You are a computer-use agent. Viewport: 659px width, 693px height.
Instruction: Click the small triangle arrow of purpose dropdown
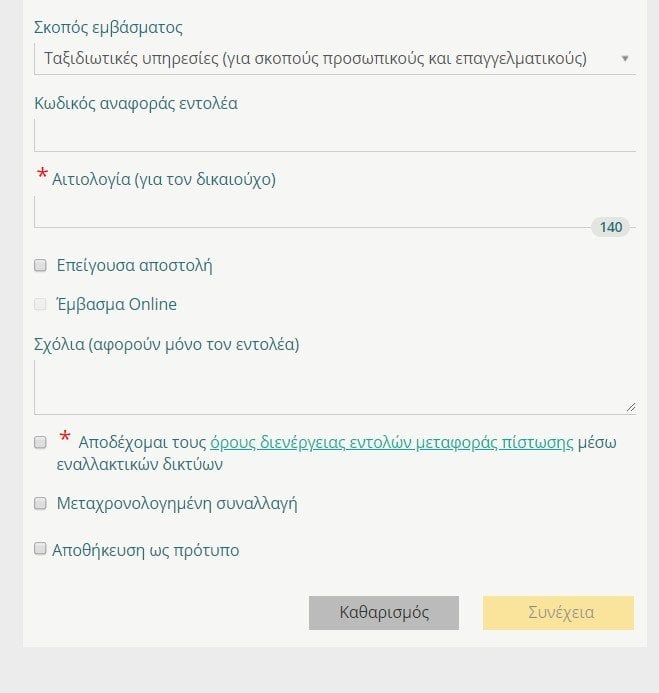[x=625, y=58]
